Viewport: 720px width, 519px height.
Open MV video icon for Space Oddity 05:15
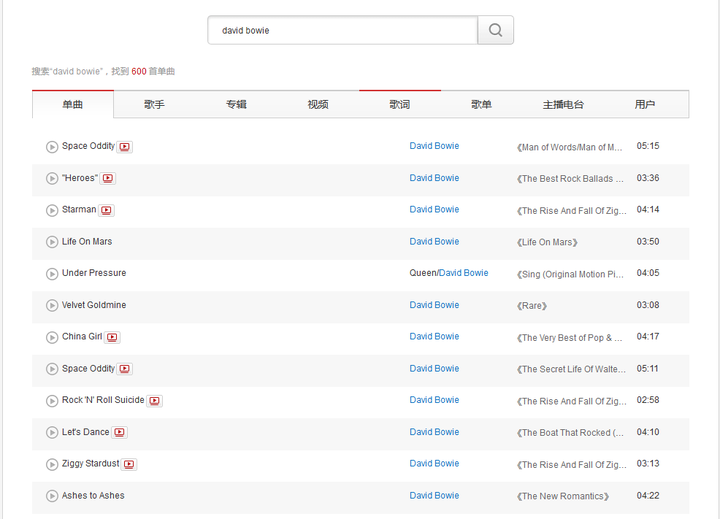point(124,147)
